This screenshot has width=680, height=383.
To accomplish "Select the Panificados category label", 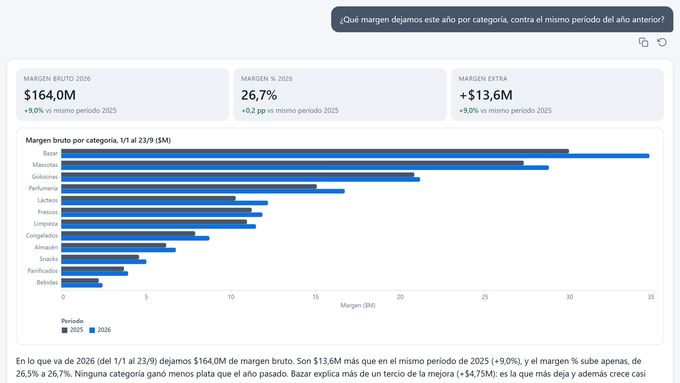I will [42, 270].
